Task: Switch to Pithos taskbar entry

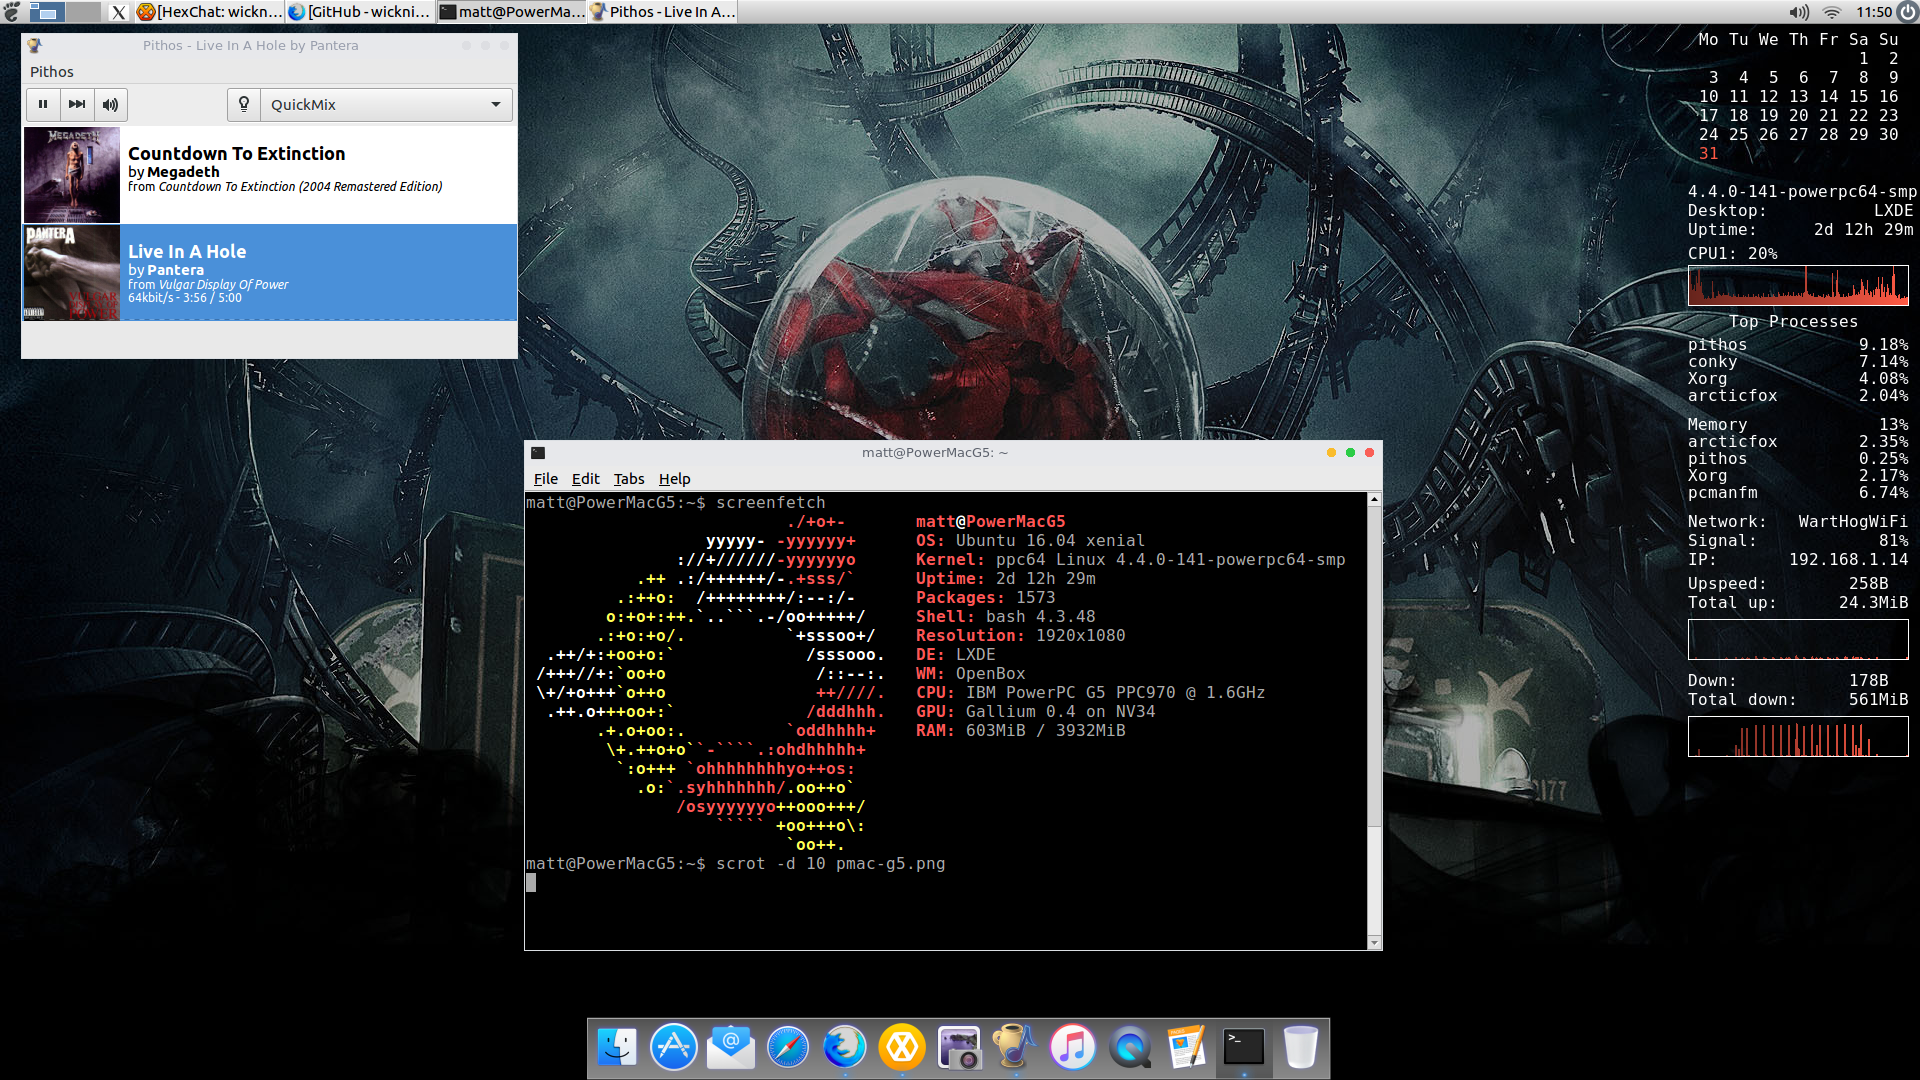Action: [x=663, y=12]
